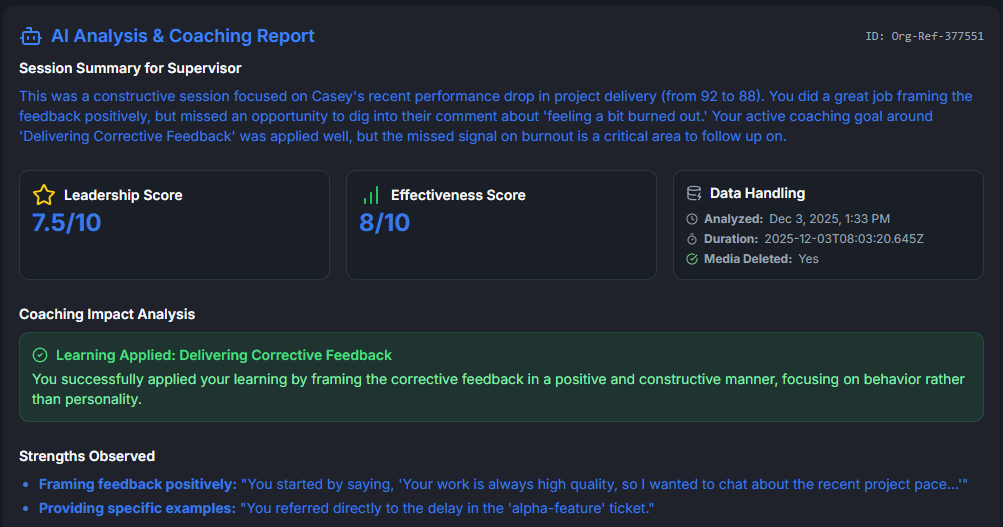Click the 7.5/10 leadership score value

[67, 222]
